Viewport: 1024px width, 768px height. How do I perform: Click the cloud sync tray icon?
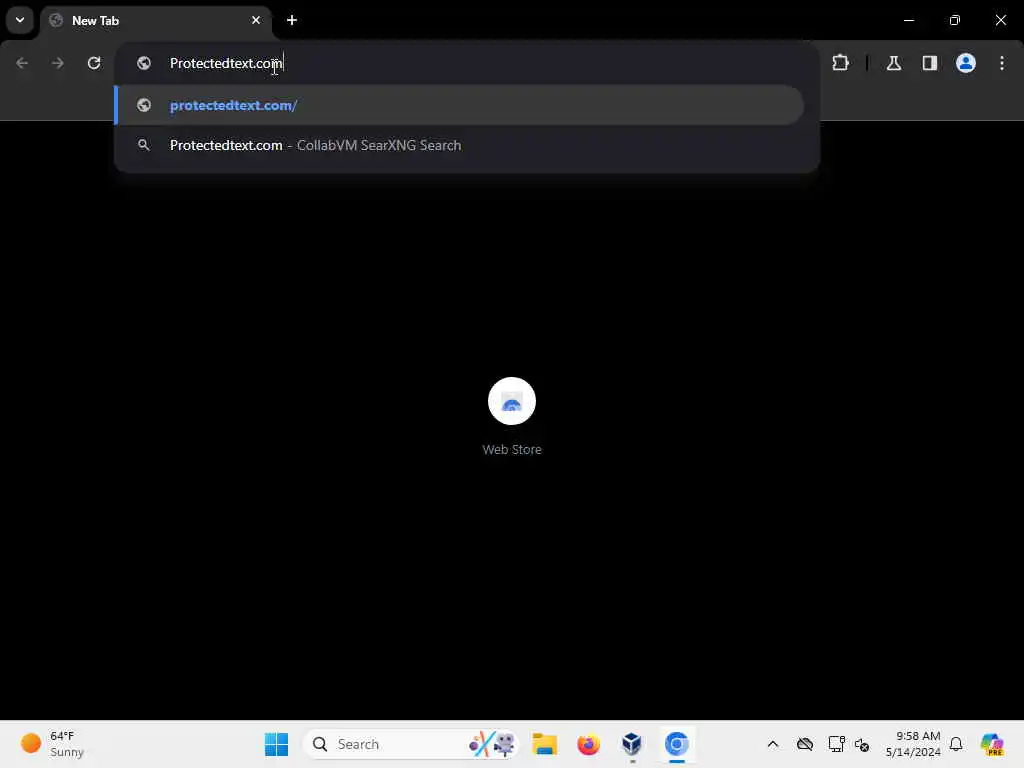[x=805, y=744]
